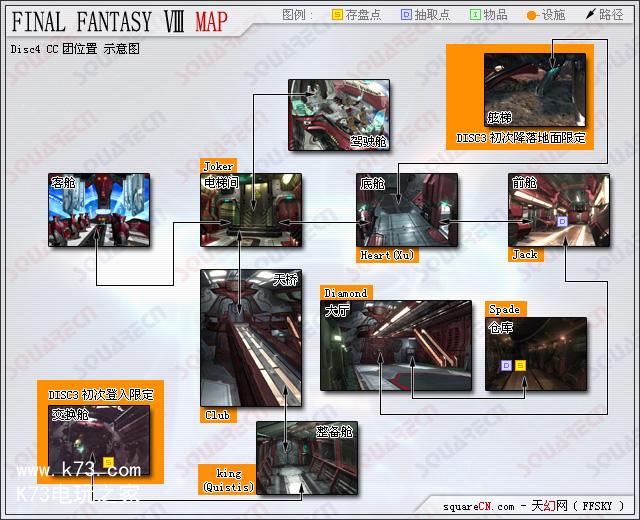640x520 pixels.
Task: Click the green item legend icon
Action: (x=475, y=15)
